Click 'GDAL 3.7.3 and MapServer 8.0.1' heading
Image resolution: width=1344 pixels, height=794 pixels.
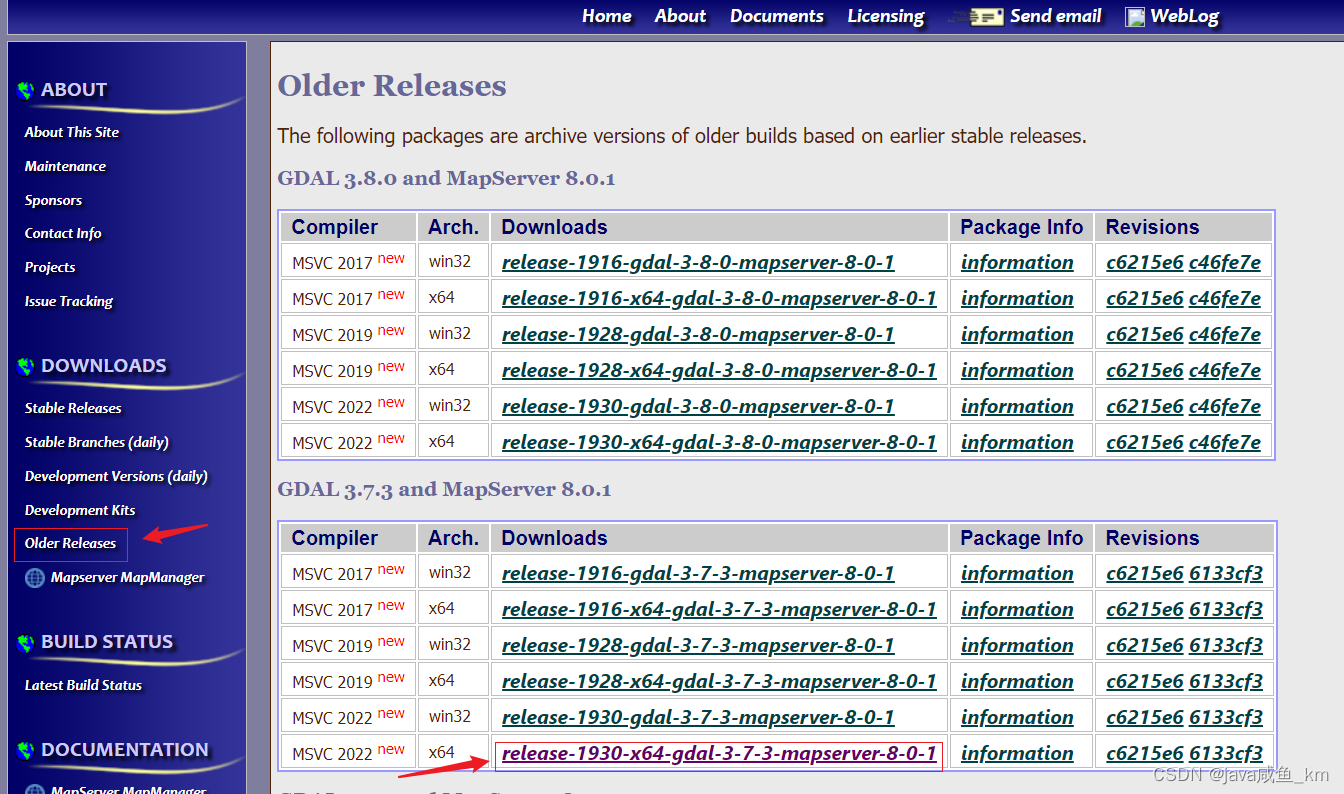pos(444,490)
